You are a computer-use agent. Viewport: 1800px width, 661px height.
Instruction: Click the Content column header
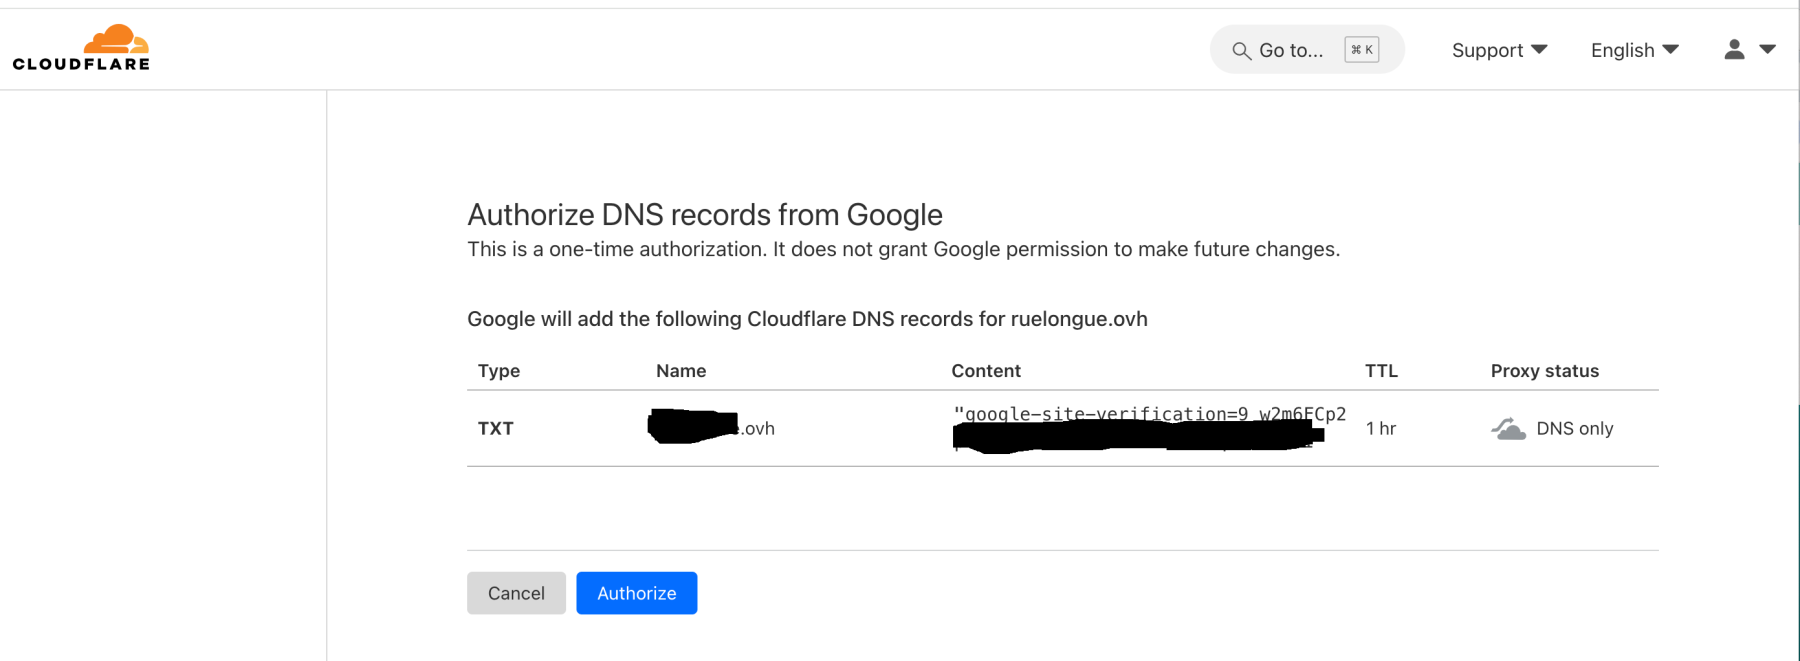[x=986, y=371]
